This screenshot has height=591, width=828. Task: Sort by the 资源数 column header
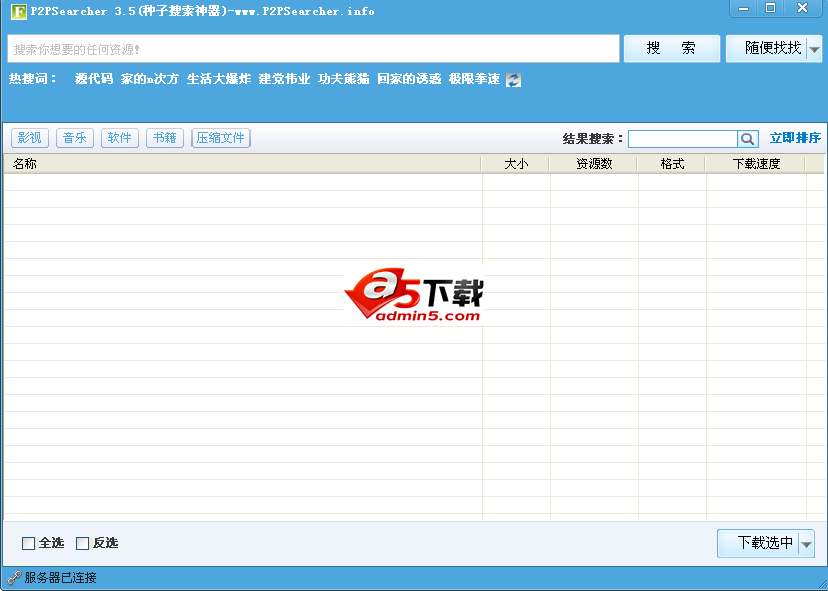(594, 164)
